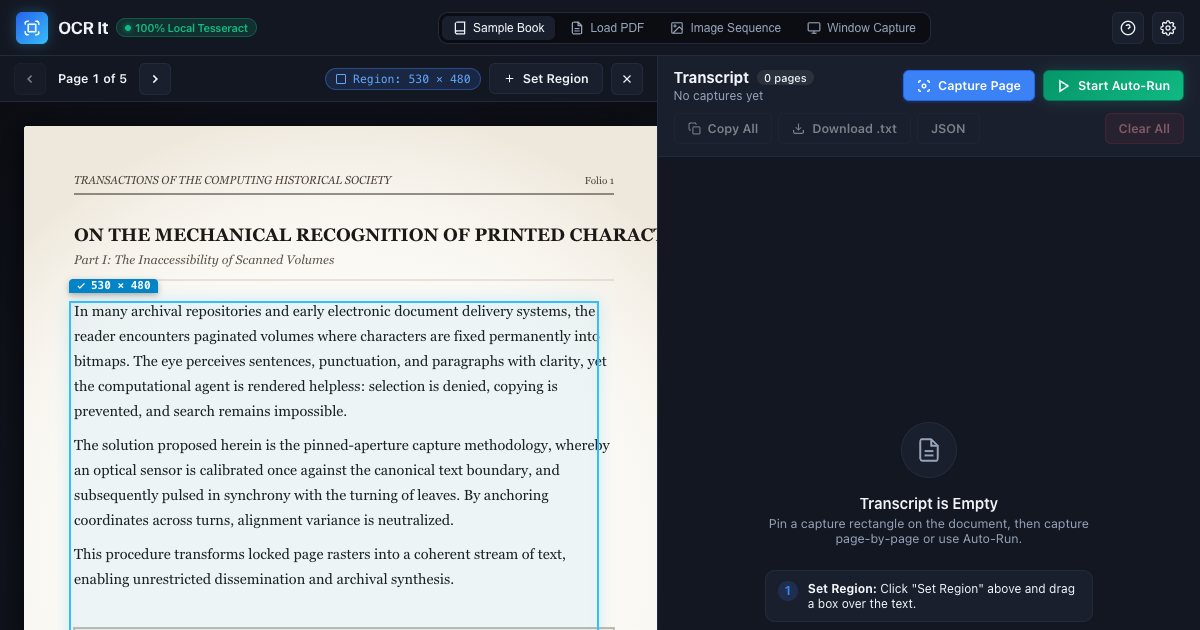Go to the next page arrow
This screenshot has height=630, width=1200.
click(x=155, y=78)
